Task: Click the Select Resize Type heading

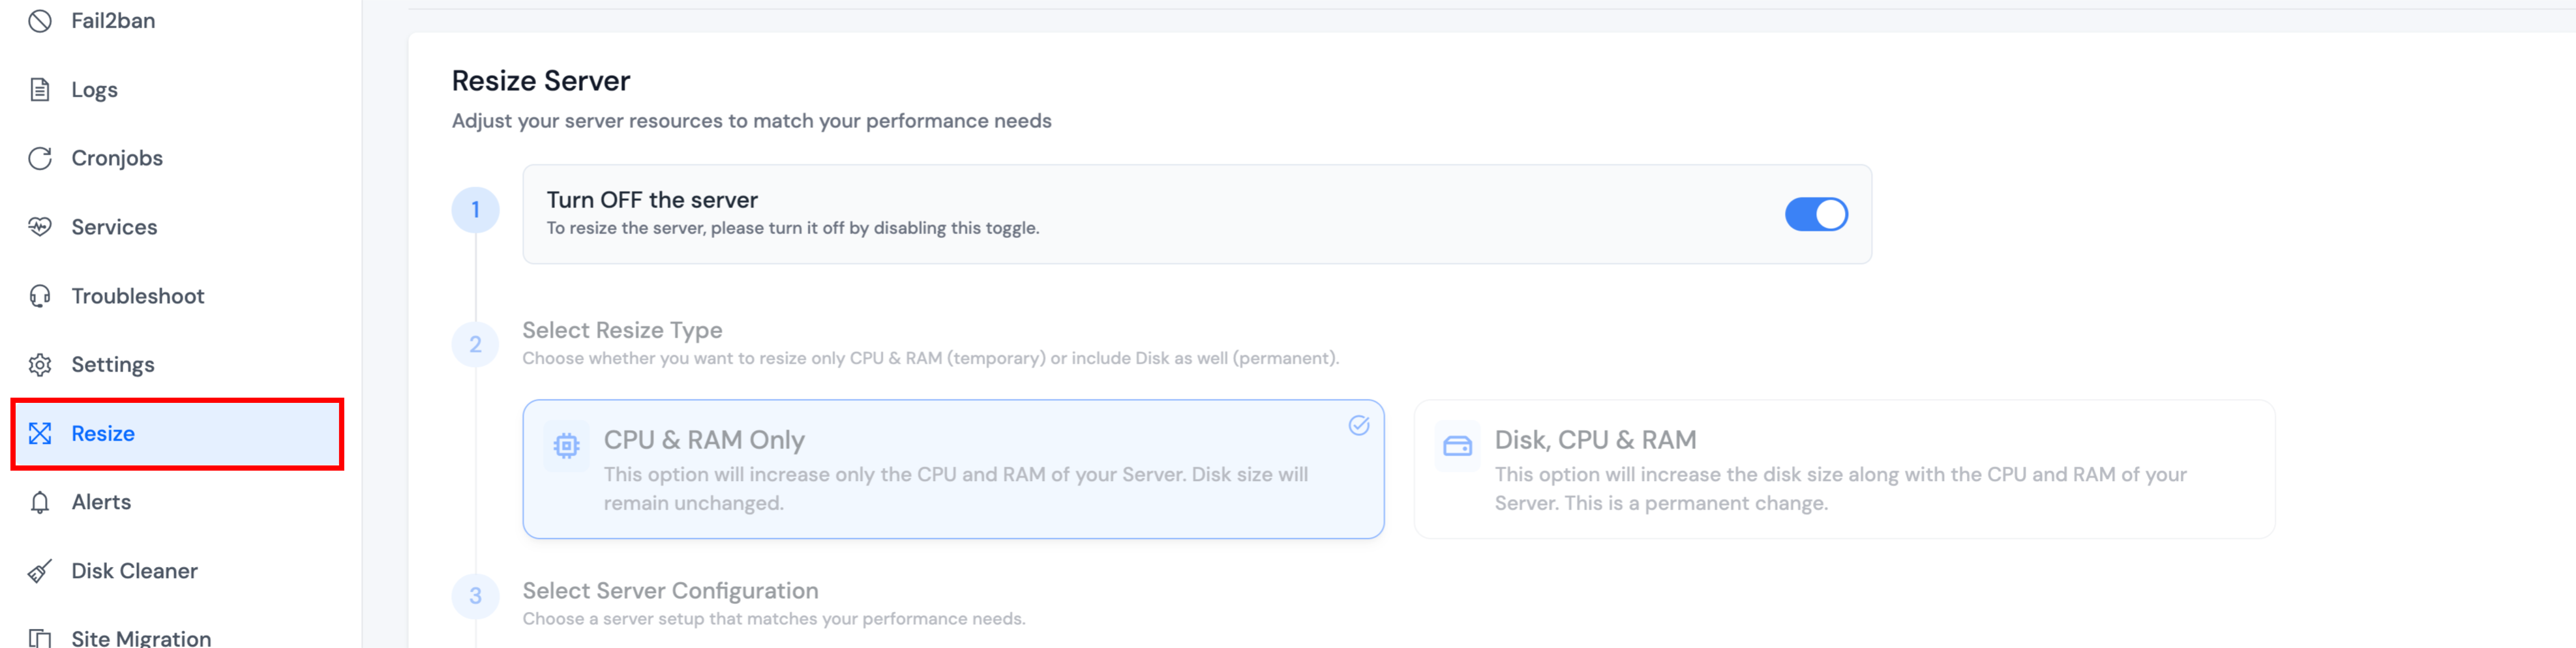Action: click(x=622, y=330)
